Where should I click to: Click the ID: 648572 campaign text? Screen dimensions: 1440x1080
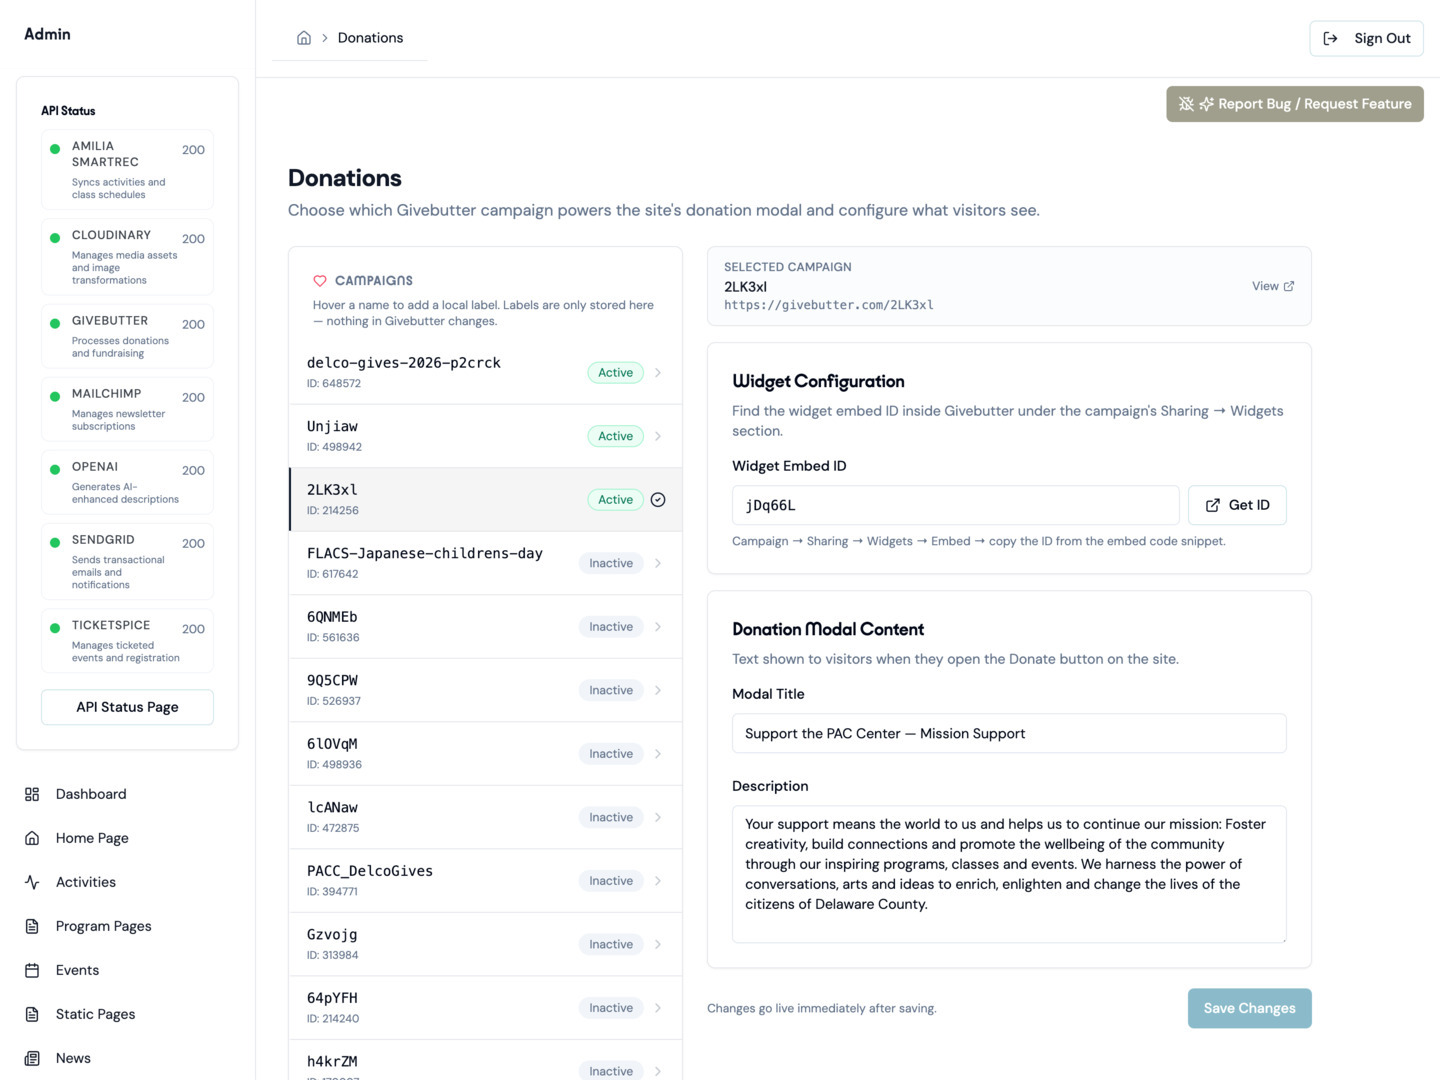click(334, 383)
